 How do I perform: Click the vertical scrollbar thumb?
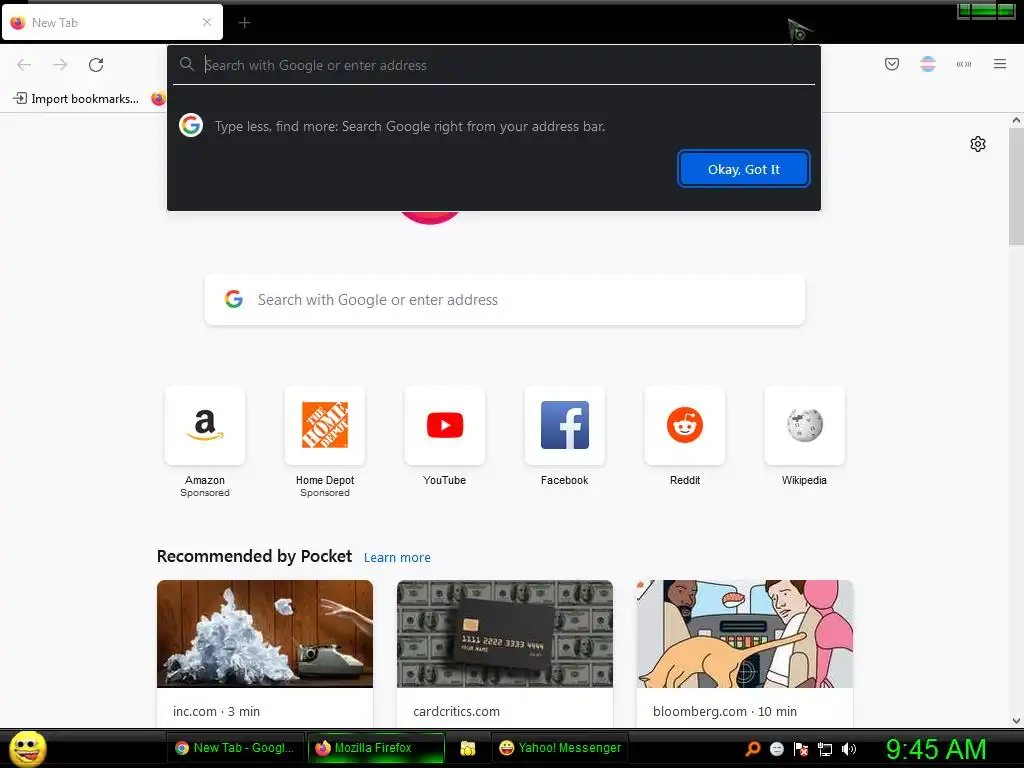click(x=1016, y=187)
